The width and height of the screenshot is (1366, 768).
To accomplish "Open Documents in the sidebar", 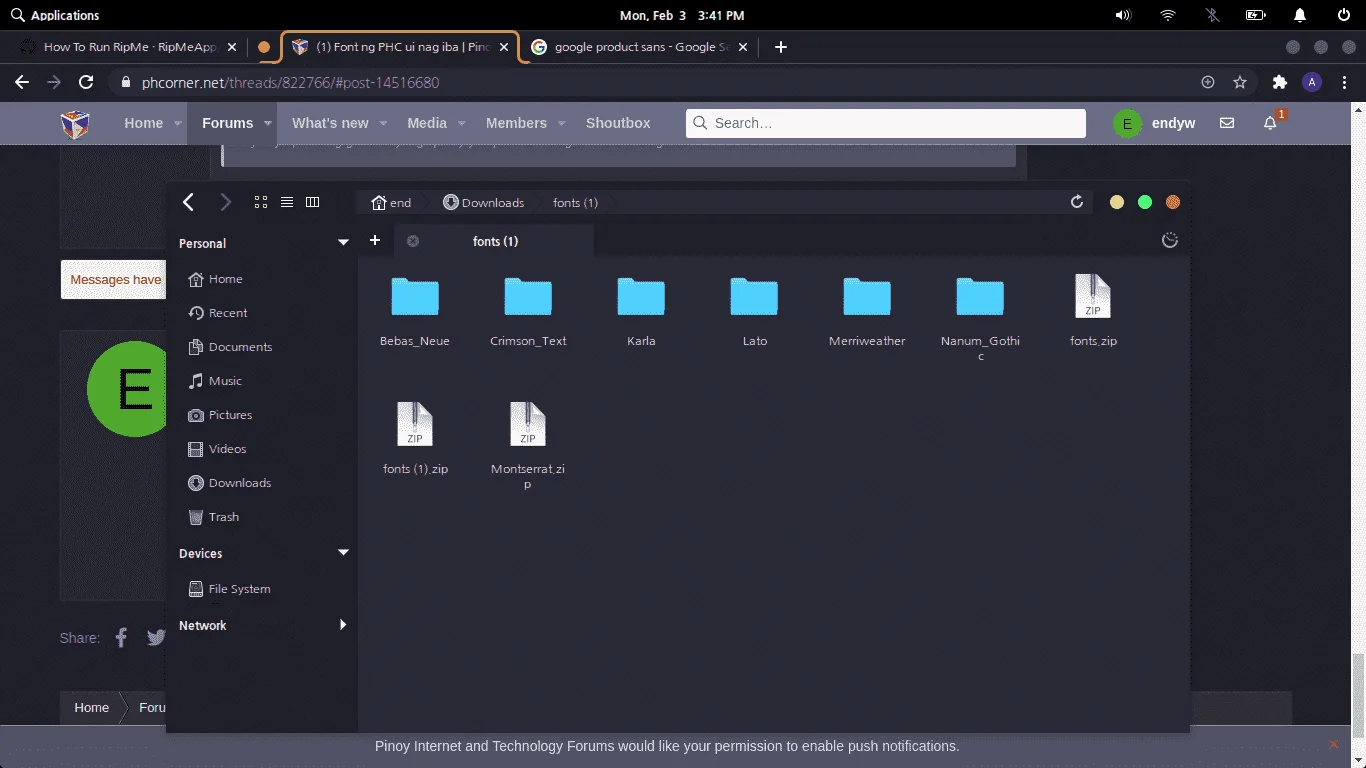I will coord(230,347).
